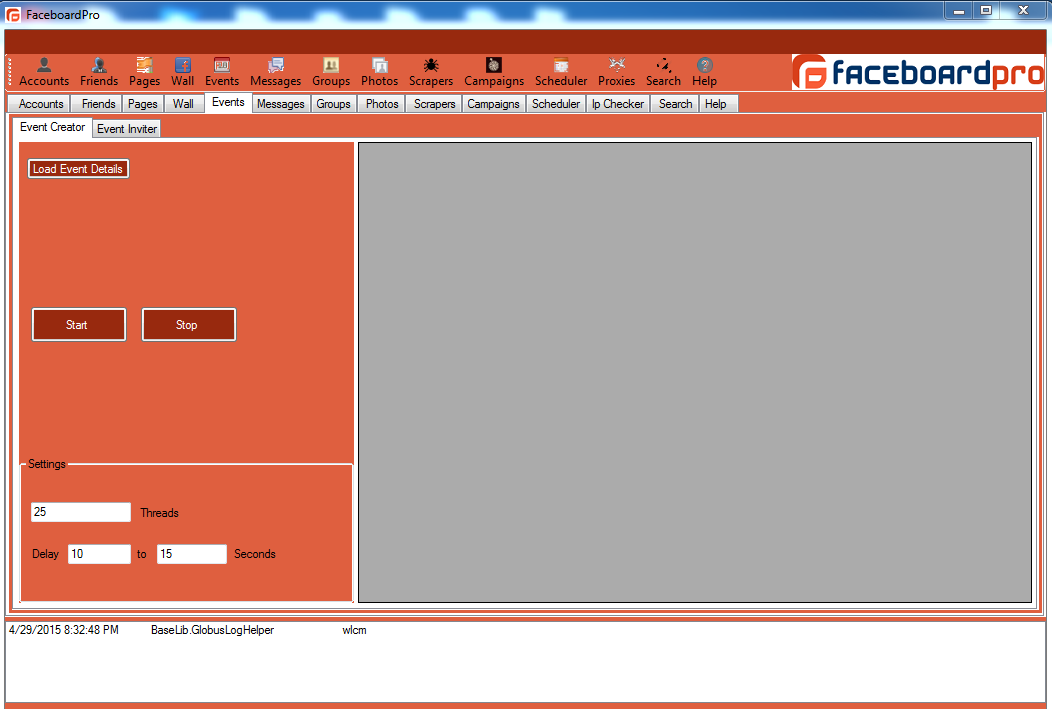This screenshot has height=709, width=1052.
Task: Maximize the FaceboardPro window
Action: [x=986, y=11]
